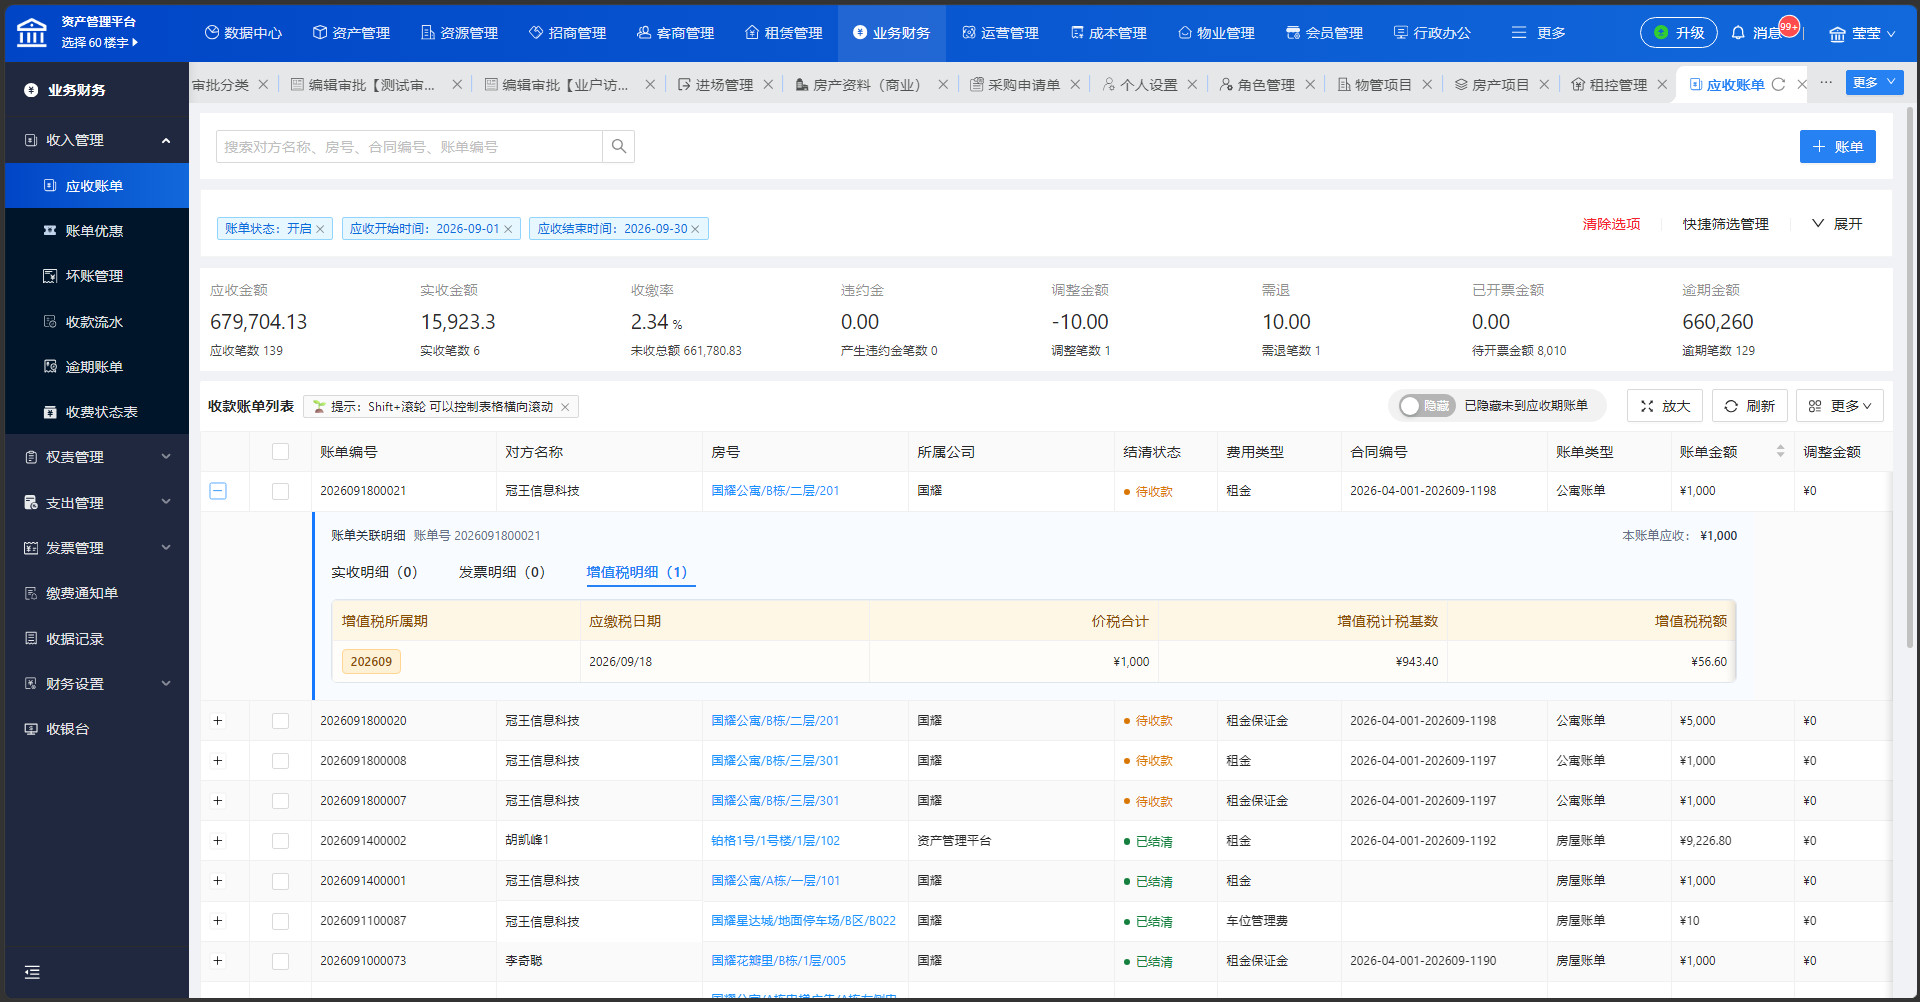Viewport: 1920px width, 1002px height.
Task: Sort by the 账单金额 column sorter
Action: click(1780, 452)
